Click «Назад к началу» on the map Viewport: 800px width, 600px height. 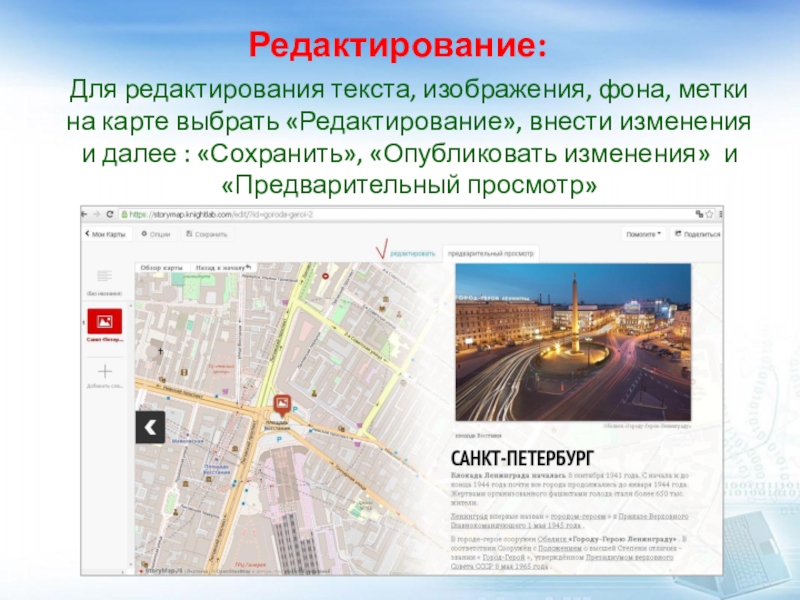coord(223,267)
